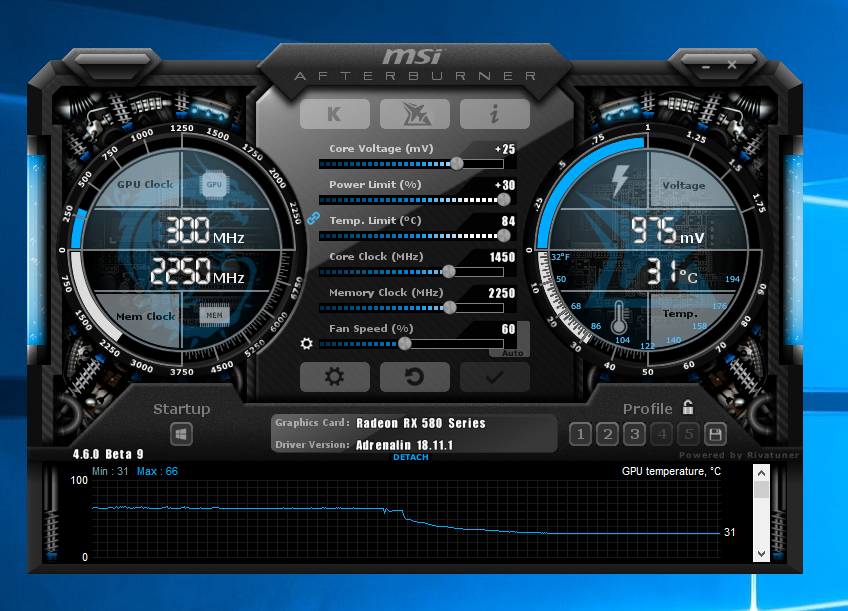Viewport: 848px width, 611px height.
Task: Click the monitor graph scrollbar up arrow
Action: coord(761,474)
